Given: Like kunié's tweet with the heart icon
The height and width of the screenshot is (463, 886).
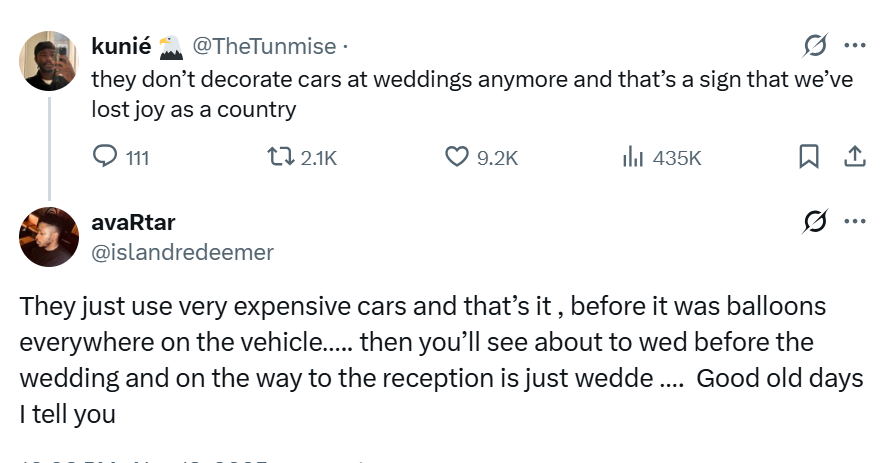Looking at the screenshot, I should (456, 157).
